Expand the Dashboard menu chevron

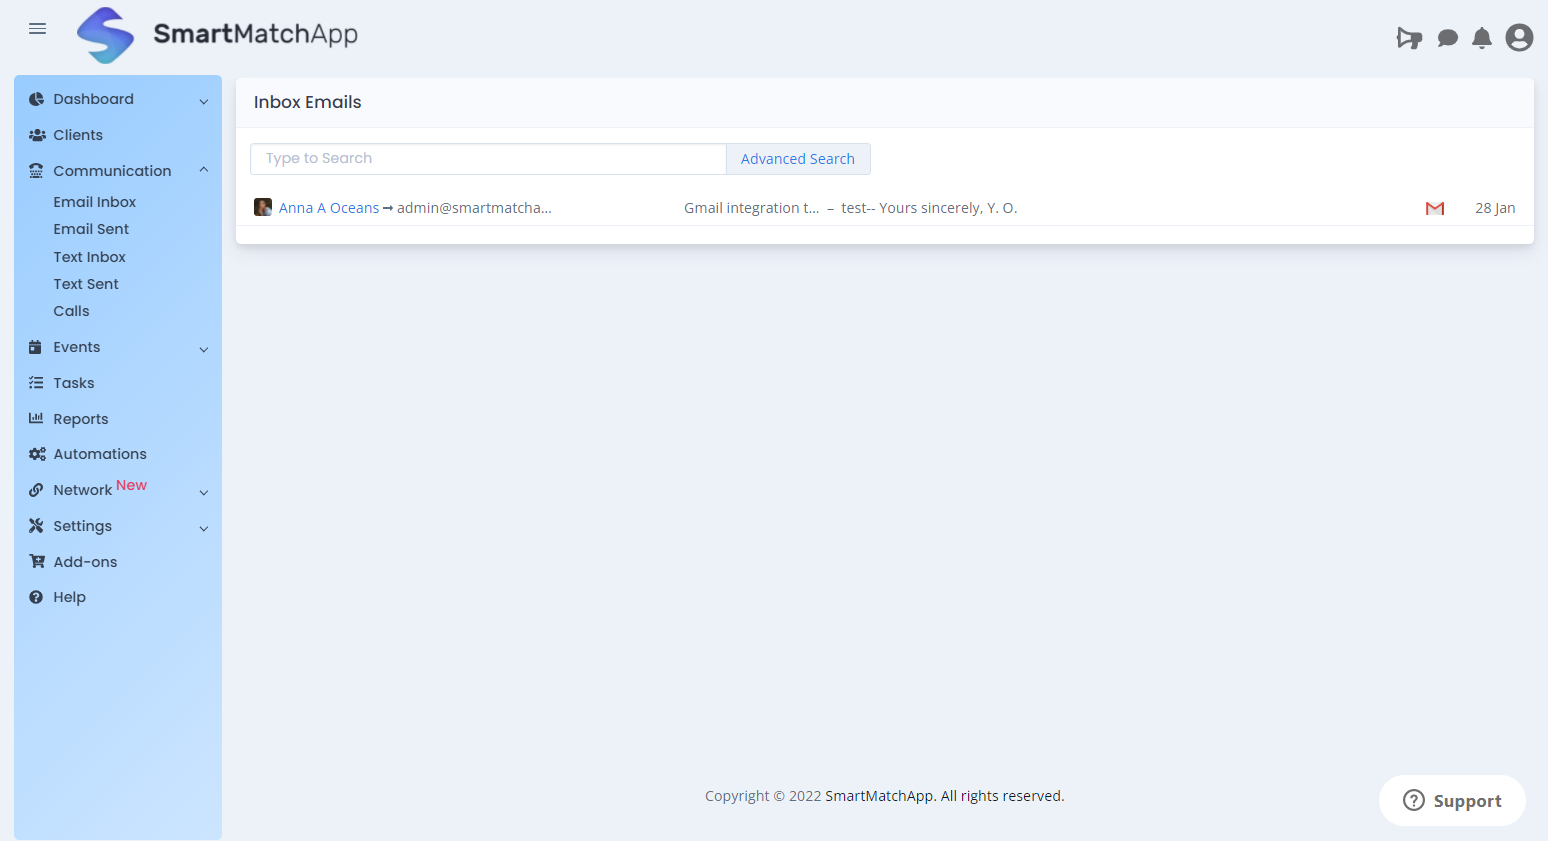[x=204, y=101]
